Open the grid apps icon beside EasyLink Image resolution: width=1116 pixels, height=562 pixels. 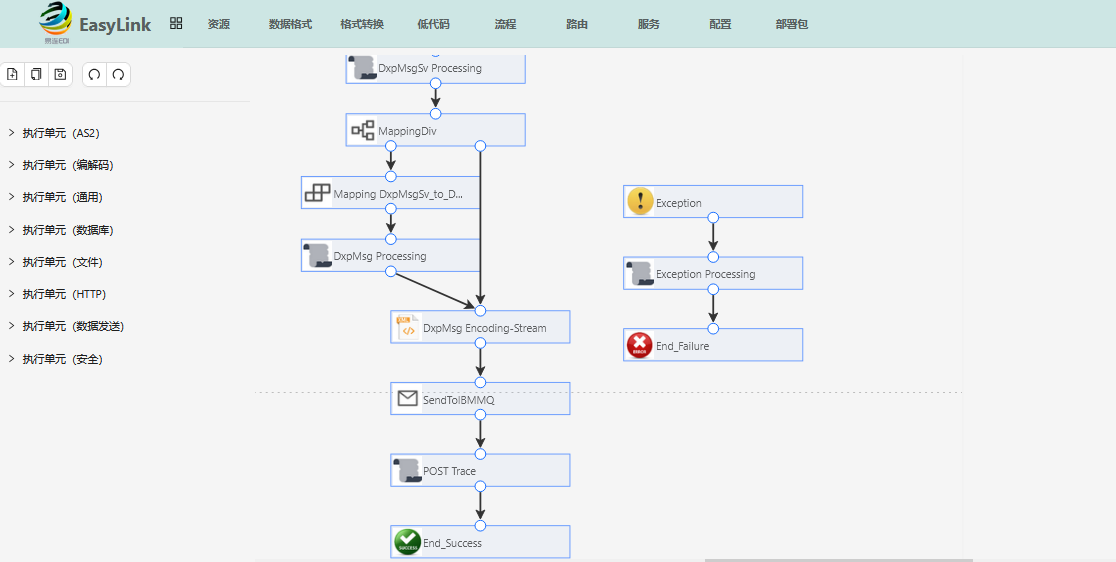[177, 23]
